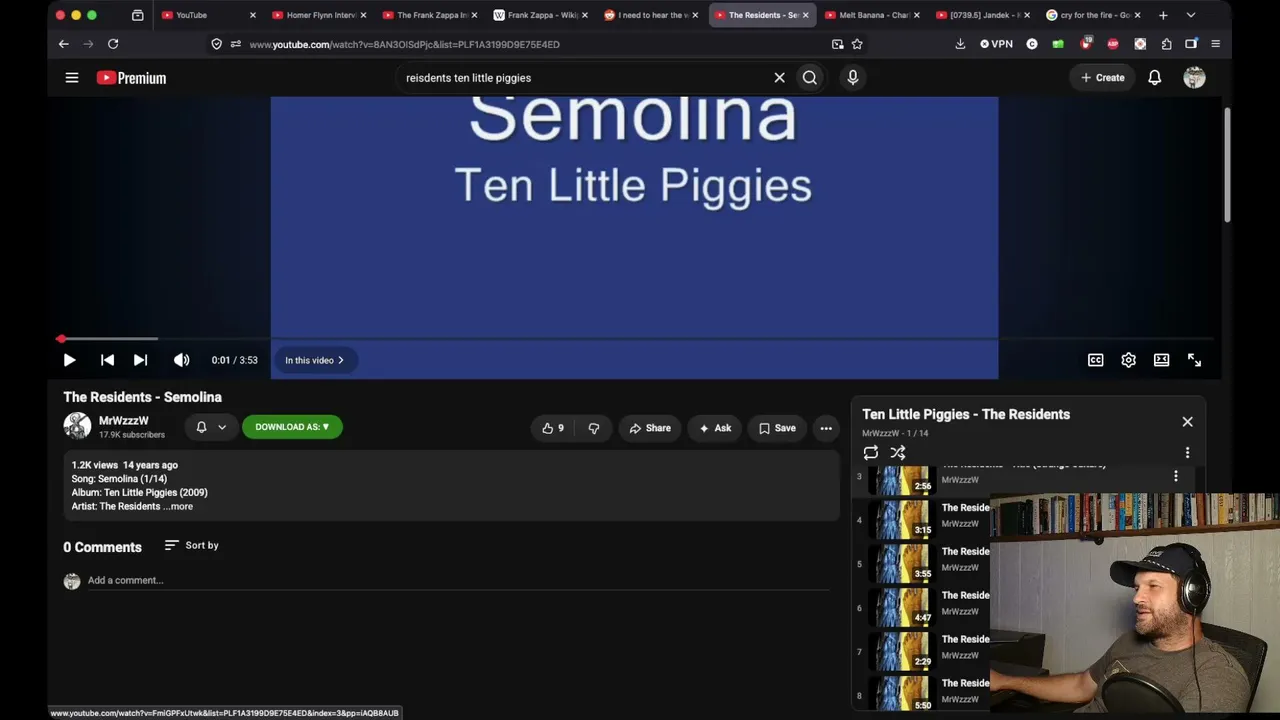Image resolution: width=1280 pixels, height=720 pixels.
Task: Save video to a playlist
Action: (777, 428)
